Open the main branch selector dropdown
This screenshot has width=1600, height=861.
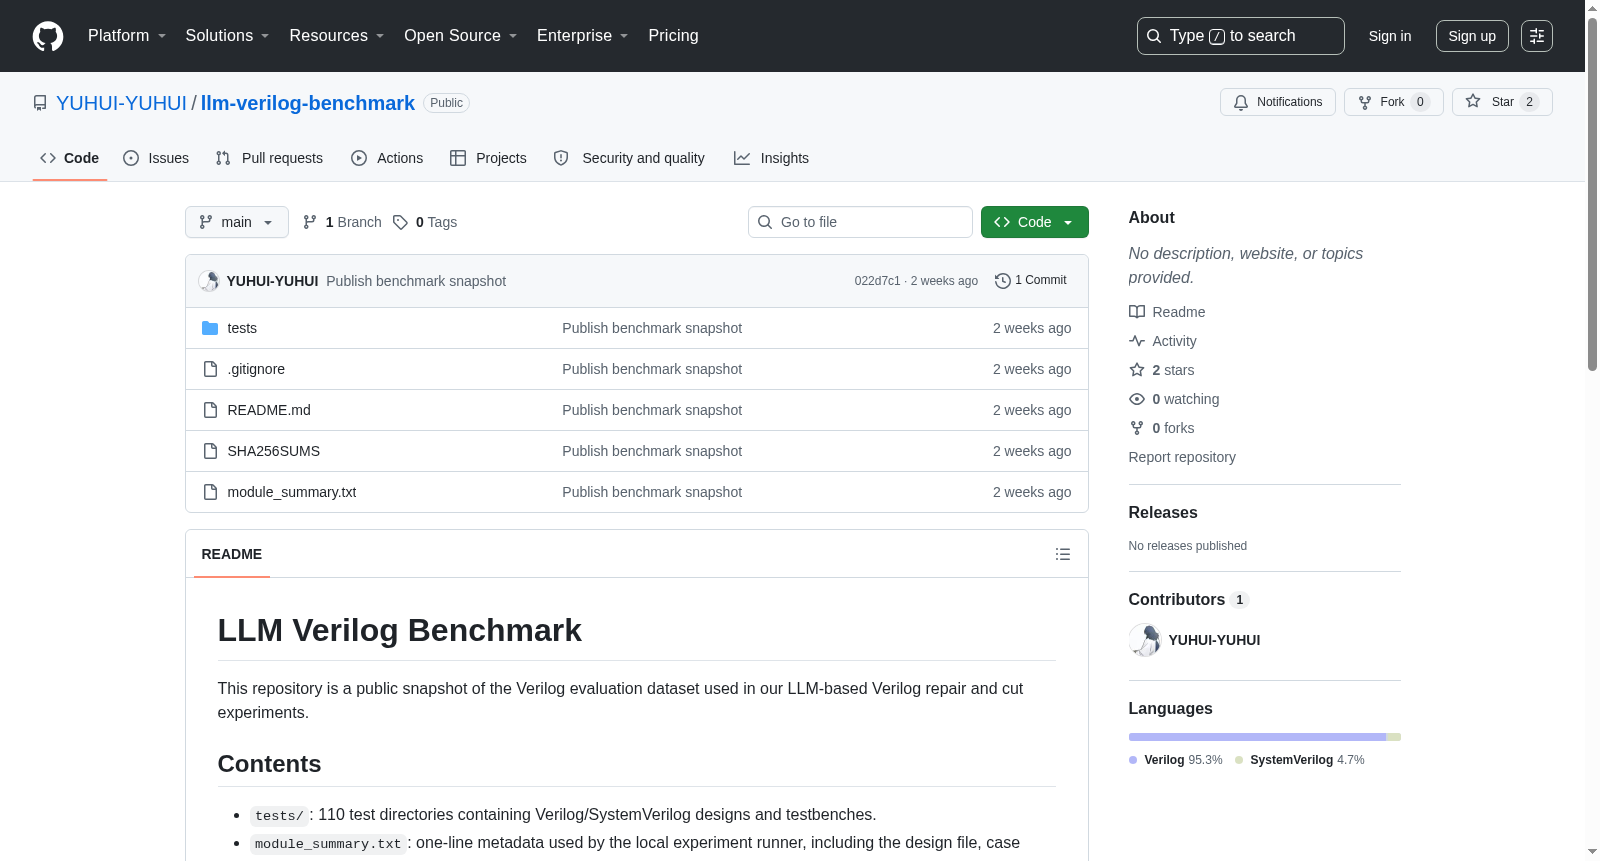coord(237,222)
